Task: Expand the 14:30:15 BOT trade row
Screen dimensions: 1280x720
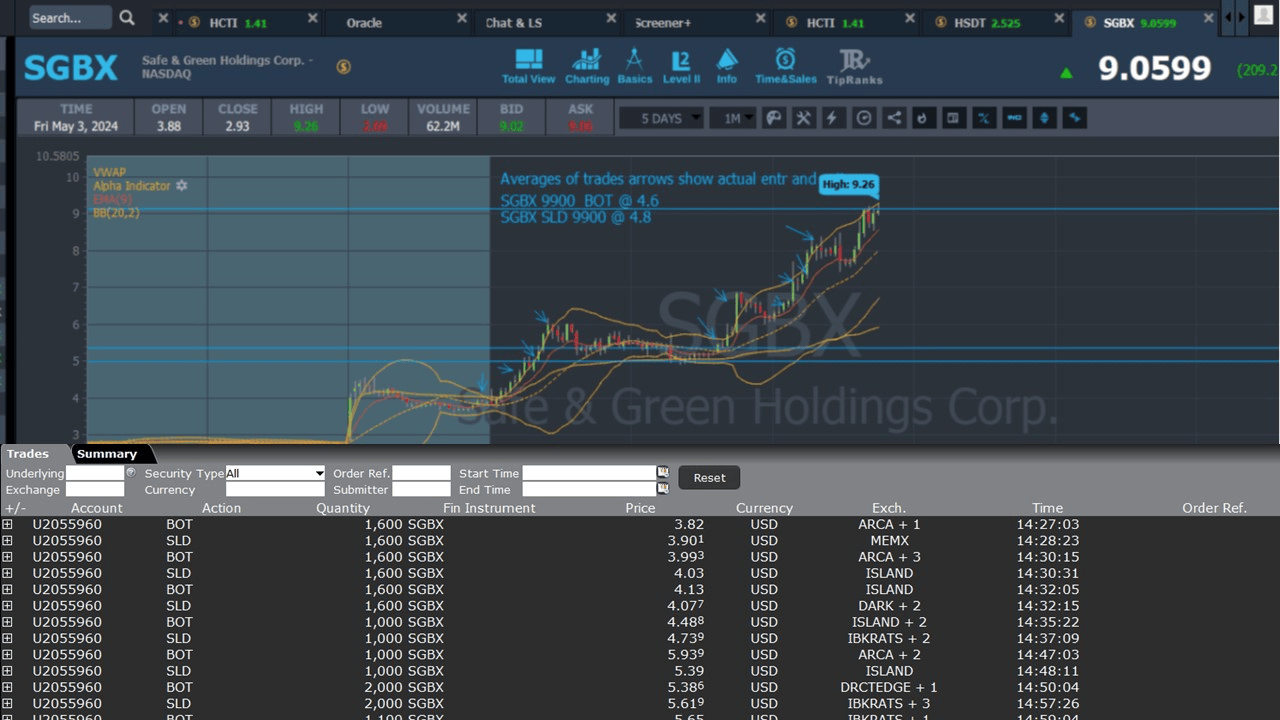Action: pyautogui.click(x=7, y=557)
